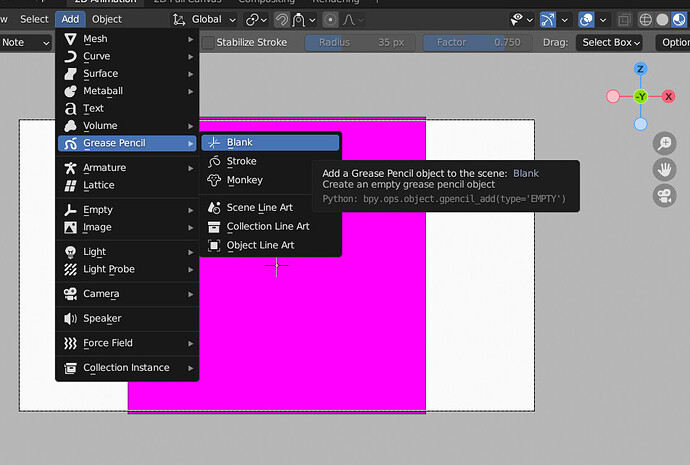Expand the Empty submenu
Screen dimensions: 690x465
127,210
